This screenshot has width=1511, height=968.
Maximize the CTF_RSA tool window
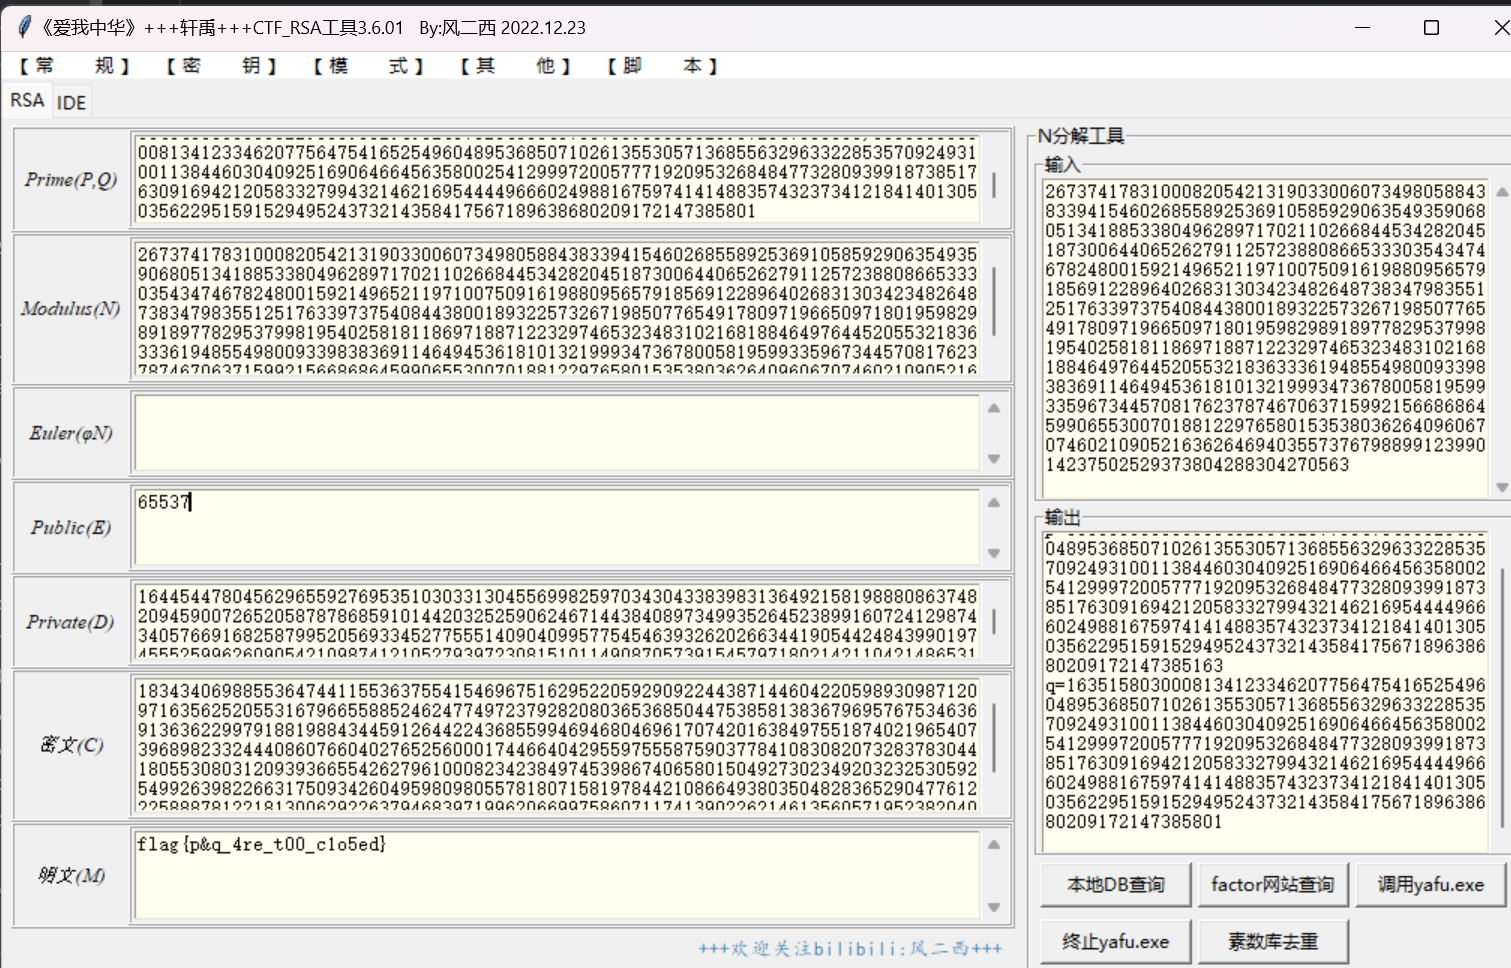pos(1431,28)
